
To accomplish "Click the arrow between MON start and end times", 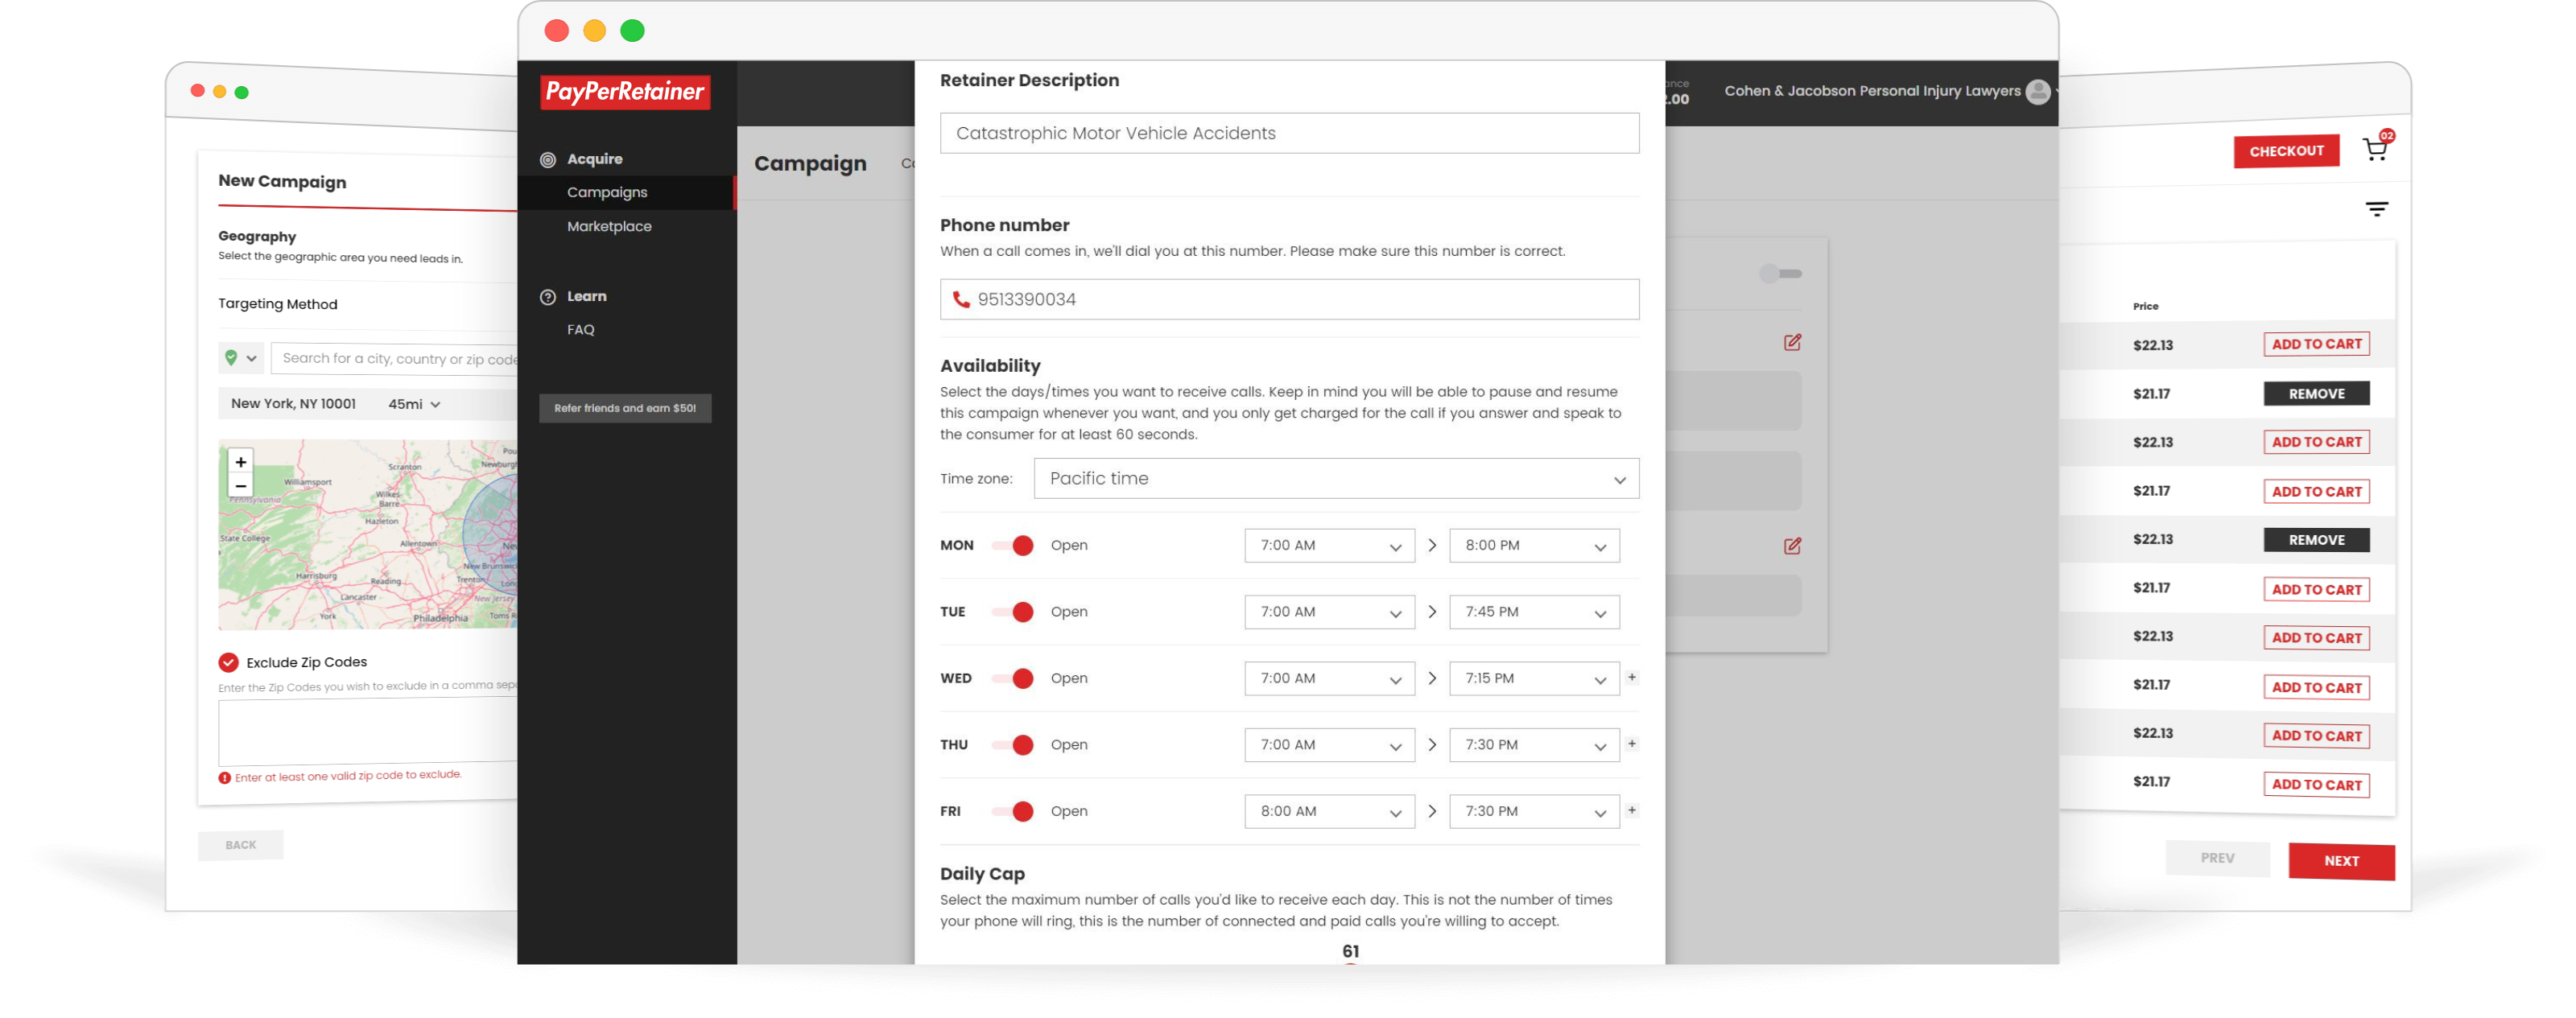I will [x=1432, y=545].
